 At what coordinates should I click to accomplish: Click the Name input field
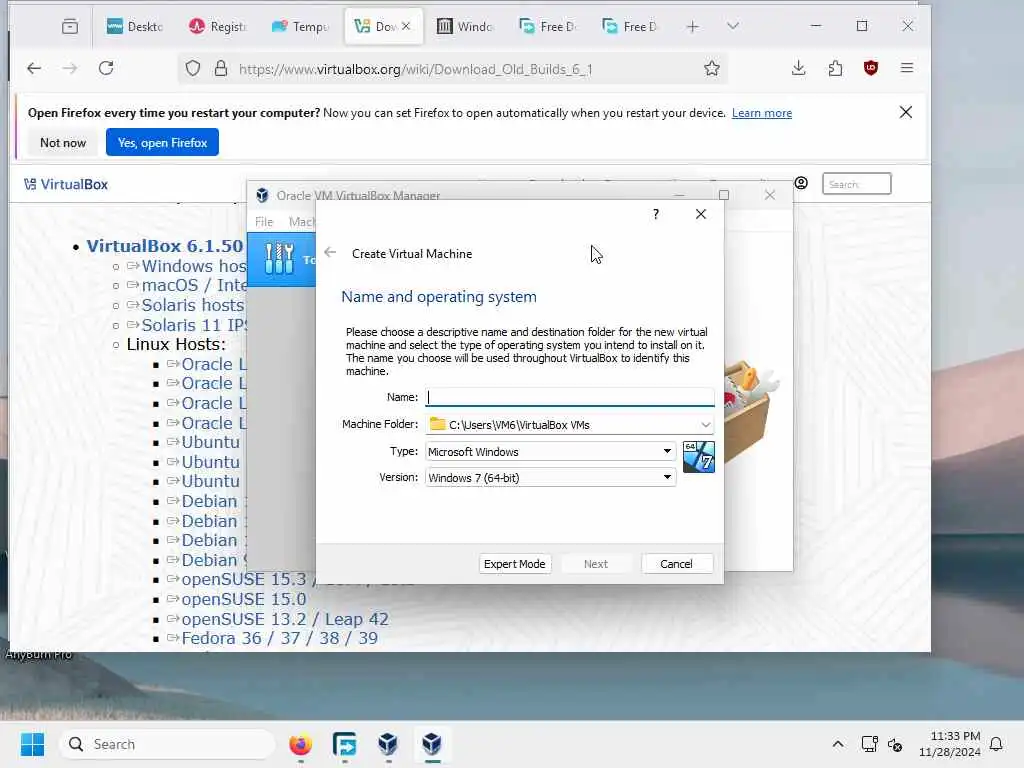pos(569,397)
